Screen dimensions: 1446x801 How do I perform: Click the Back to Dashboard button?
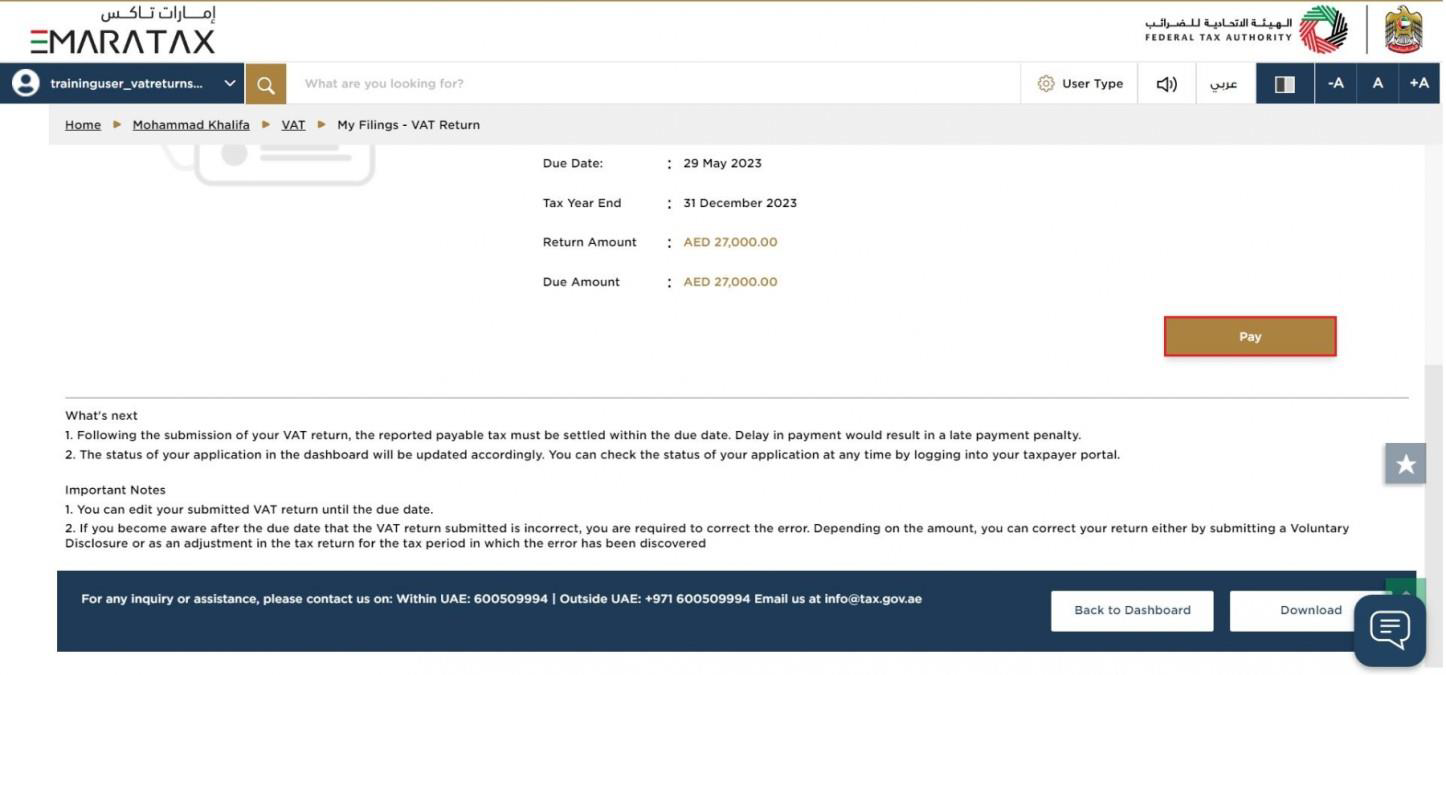(1132, 610)
